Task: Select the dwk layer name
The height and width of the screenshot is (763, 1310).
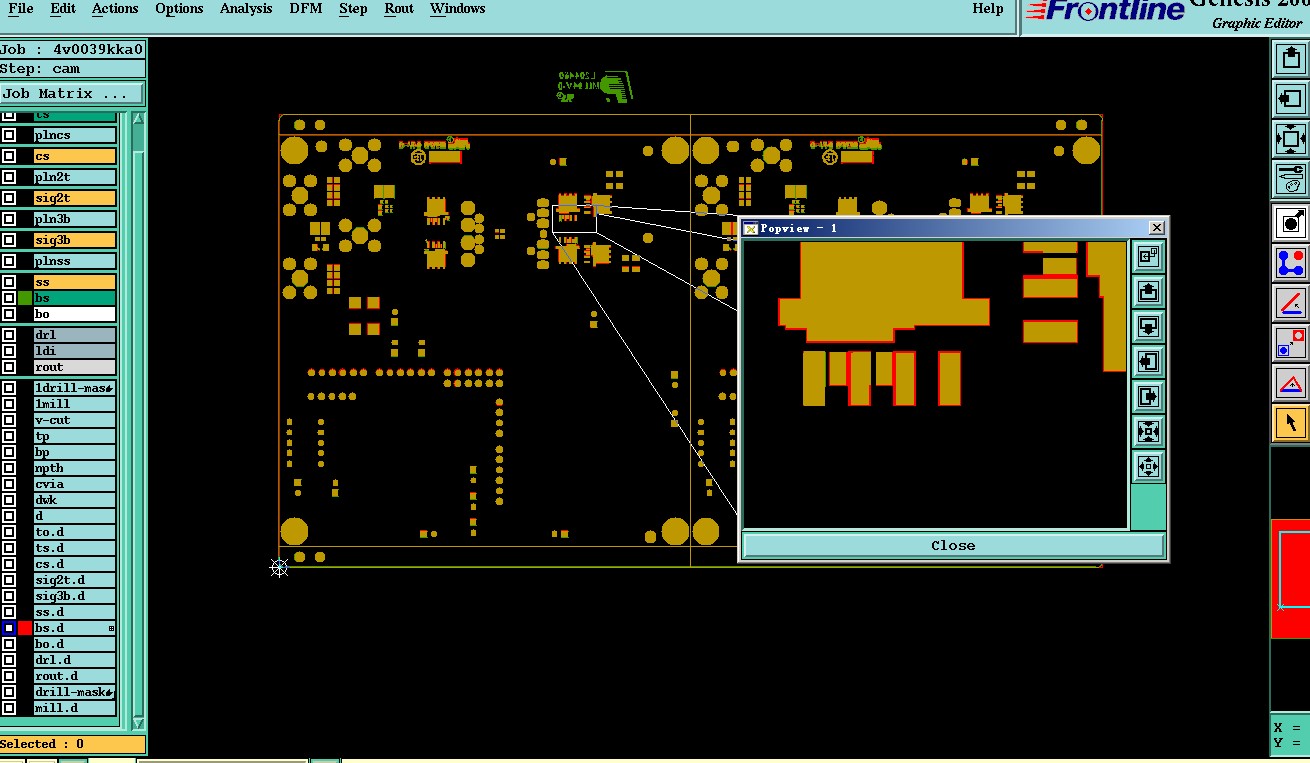Action: pyautogui.click(x=75, y=500)
